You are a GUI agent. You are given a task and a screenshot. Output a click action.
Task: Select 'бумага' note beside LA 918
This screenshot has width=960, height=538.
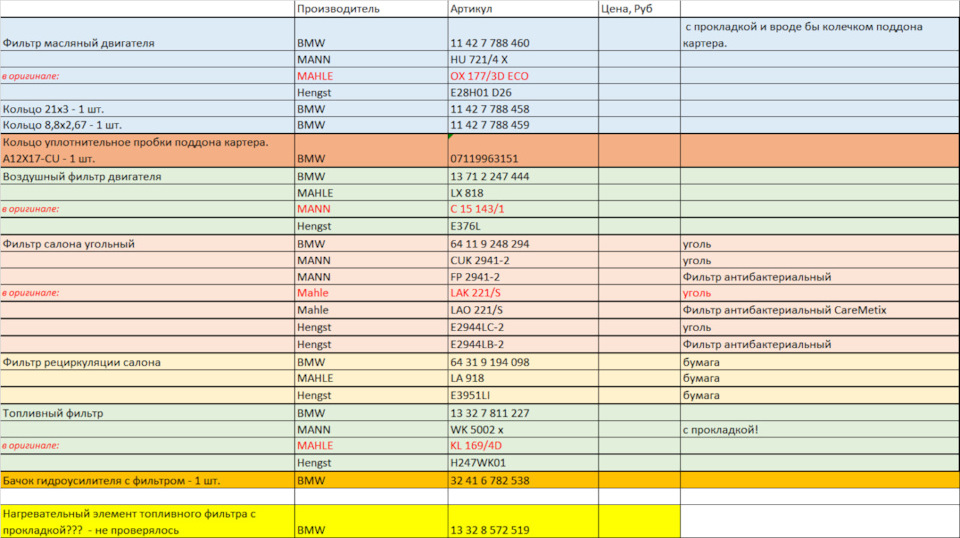pyautogui.click(x=820, y=378)
